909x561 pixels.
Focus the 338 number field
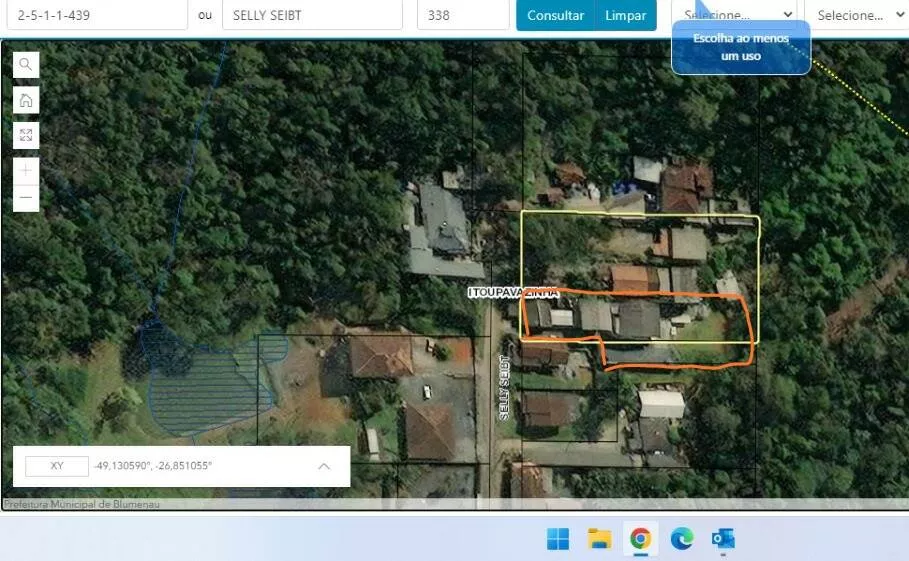click(463, 15)
